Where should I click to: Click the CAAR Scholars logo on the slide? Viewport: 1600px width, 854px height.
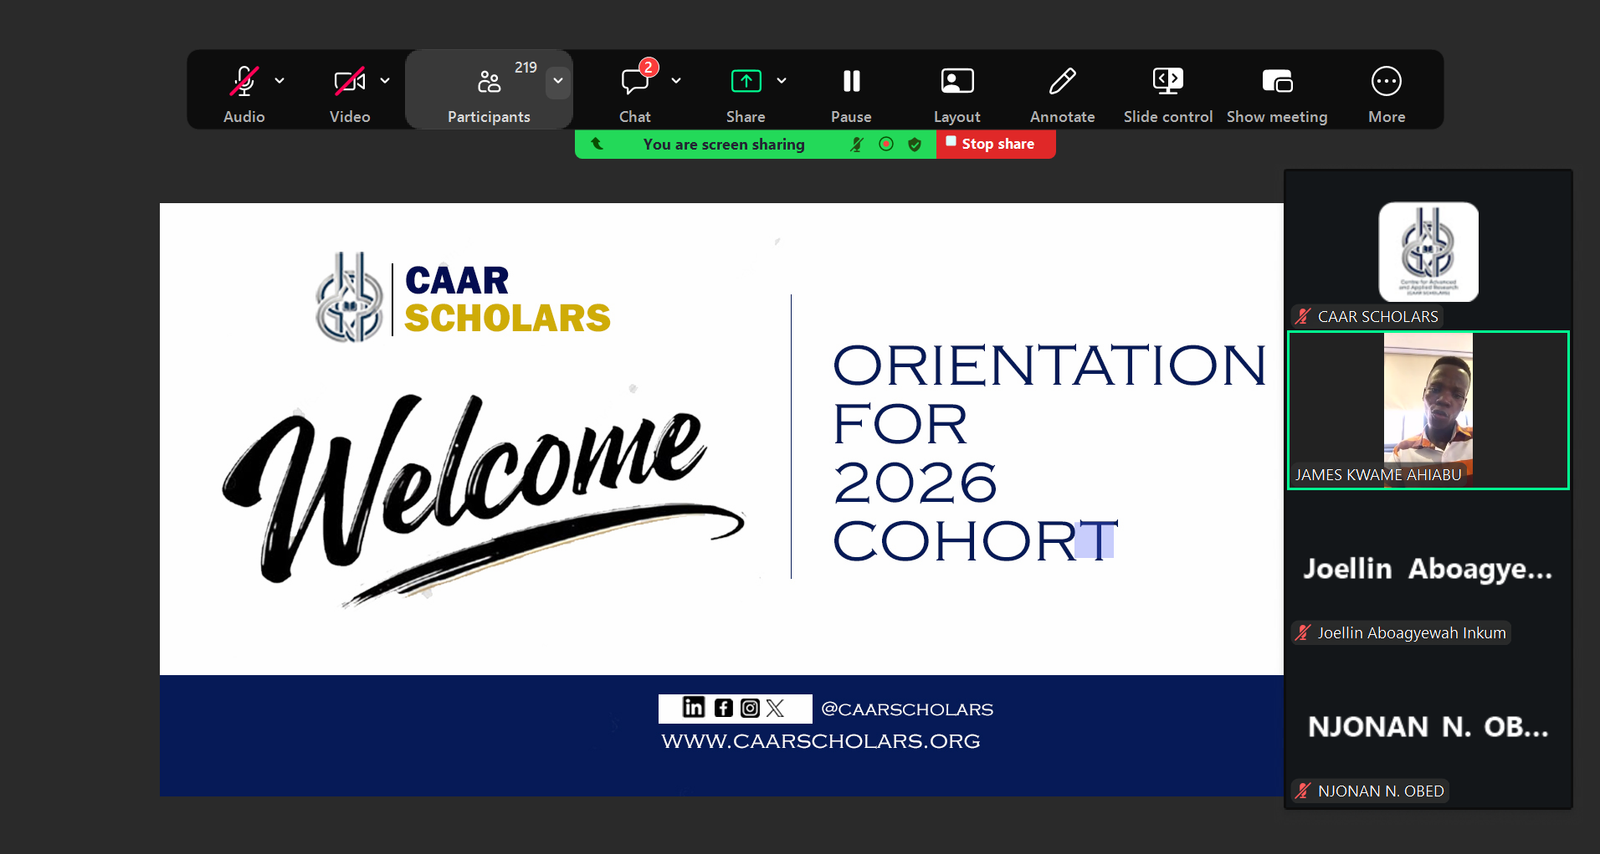(463, 297)
